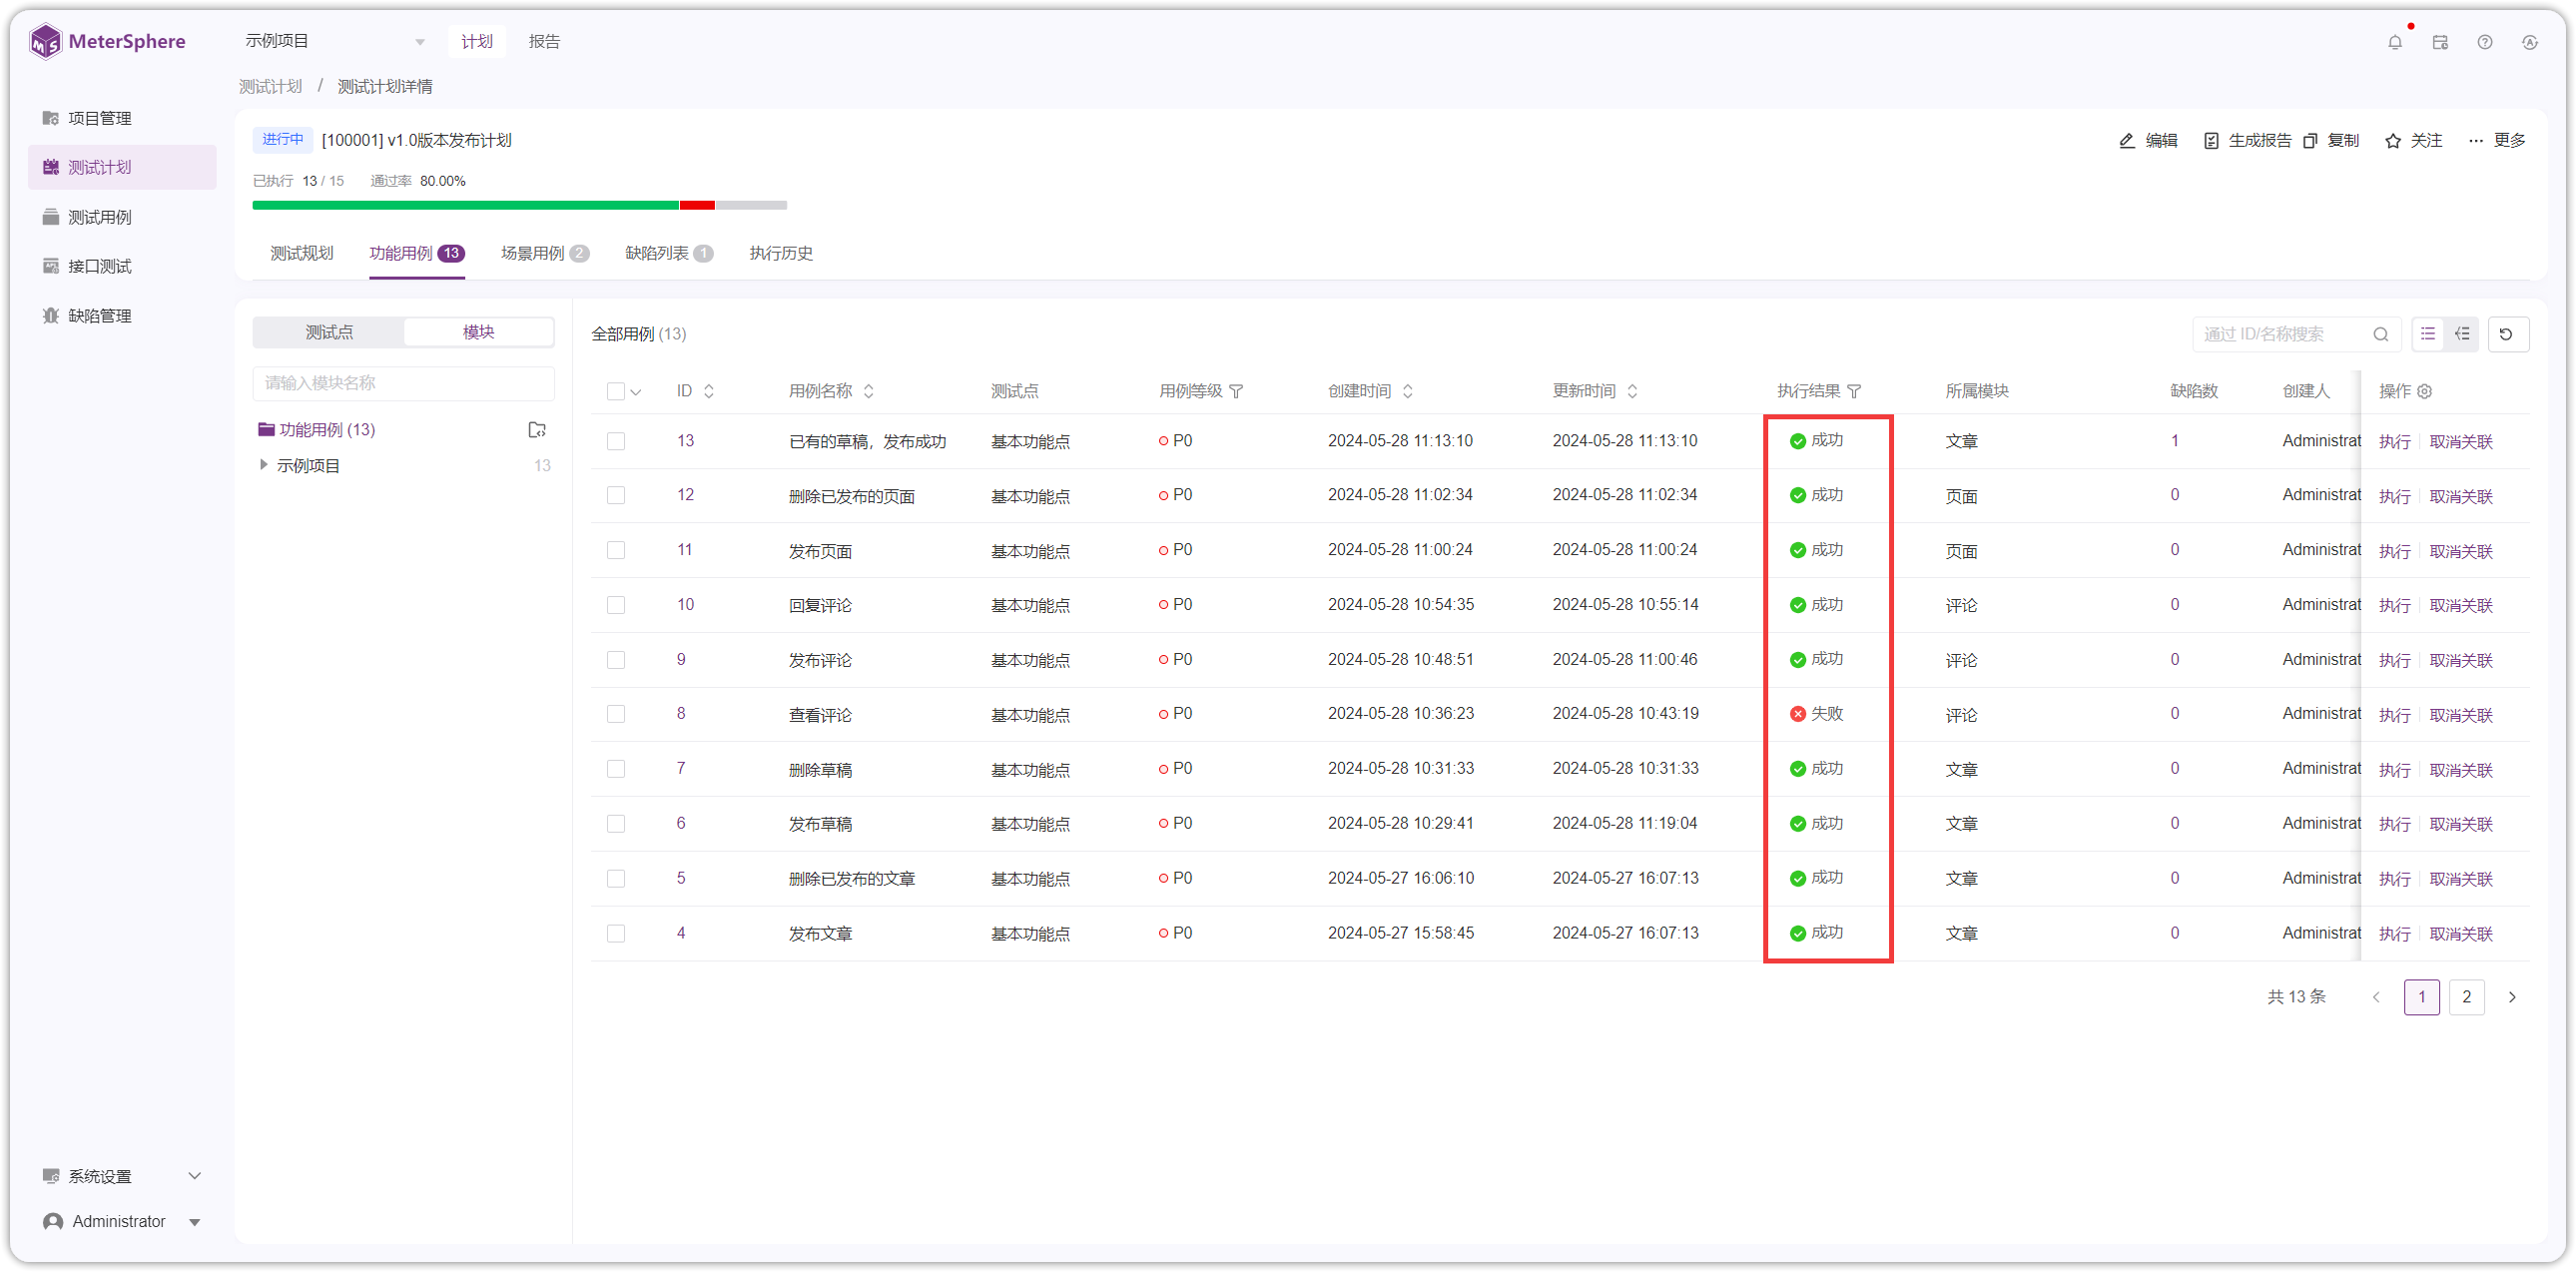Open selection dropdown beside header checkbox
This screenshot has height=1272, width=2576.
(x=636, y=392)
